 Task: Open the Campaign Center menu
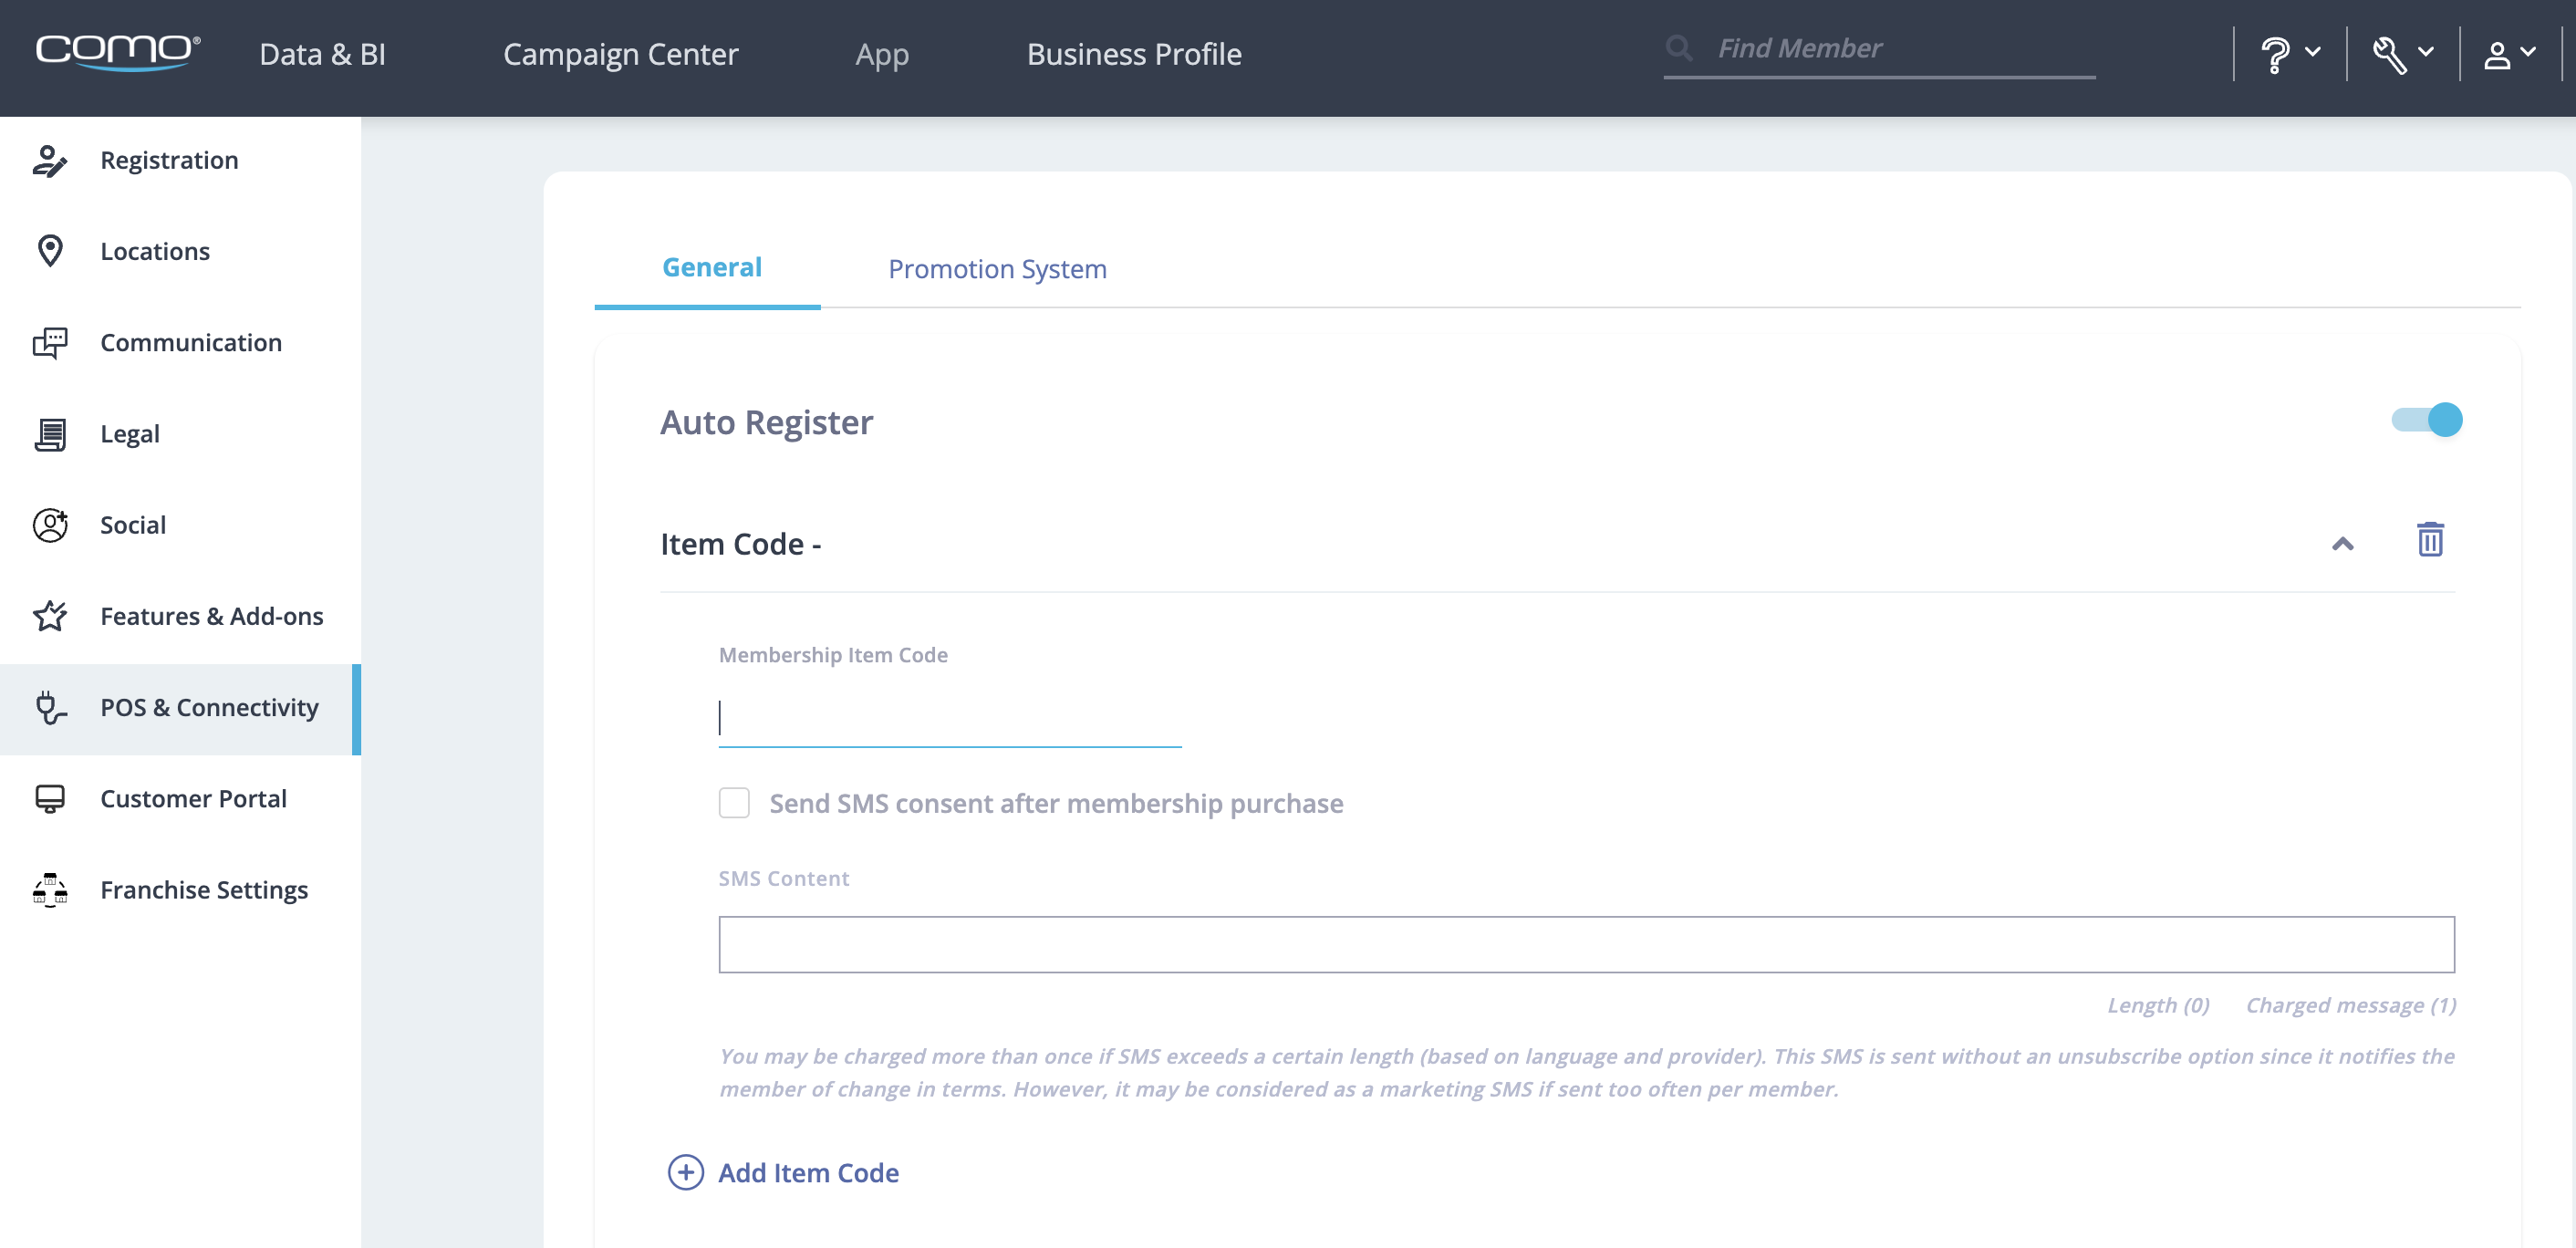click(x=620, y=54)
